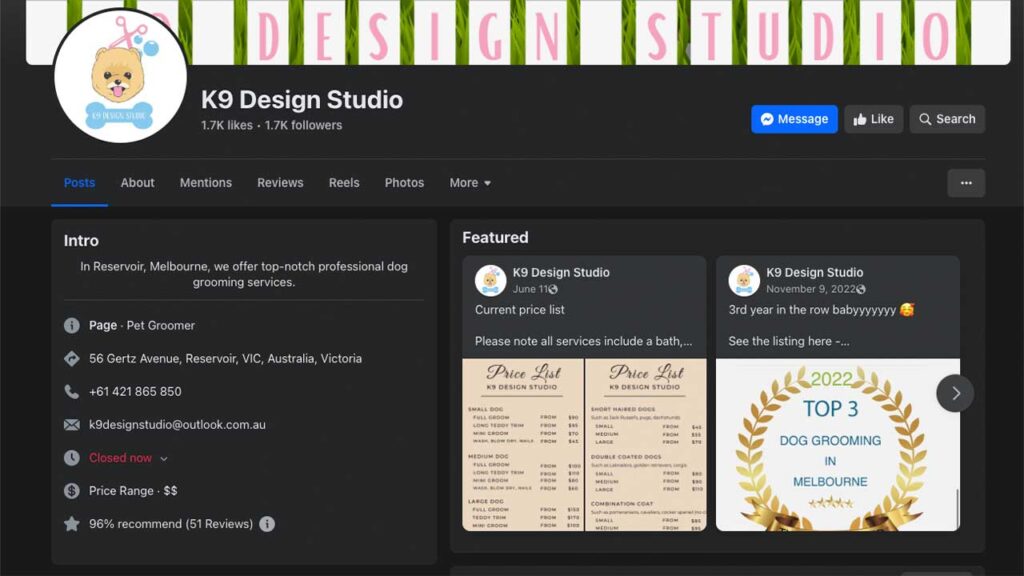The image size is (1024, 576).
Task: Open the November 9, 2022 post date
Action: [x=810, y=289]
